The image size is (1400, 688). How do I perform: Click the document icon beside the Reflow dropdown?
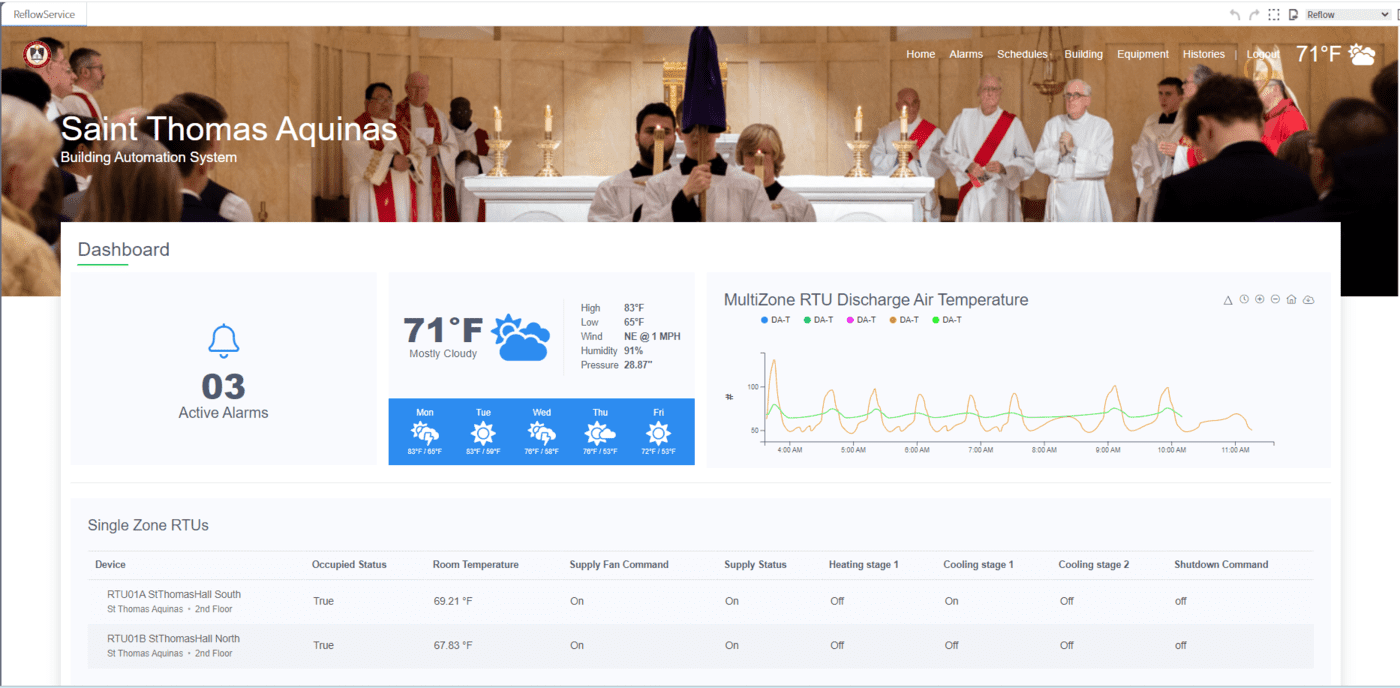(x=1293, y=15)
